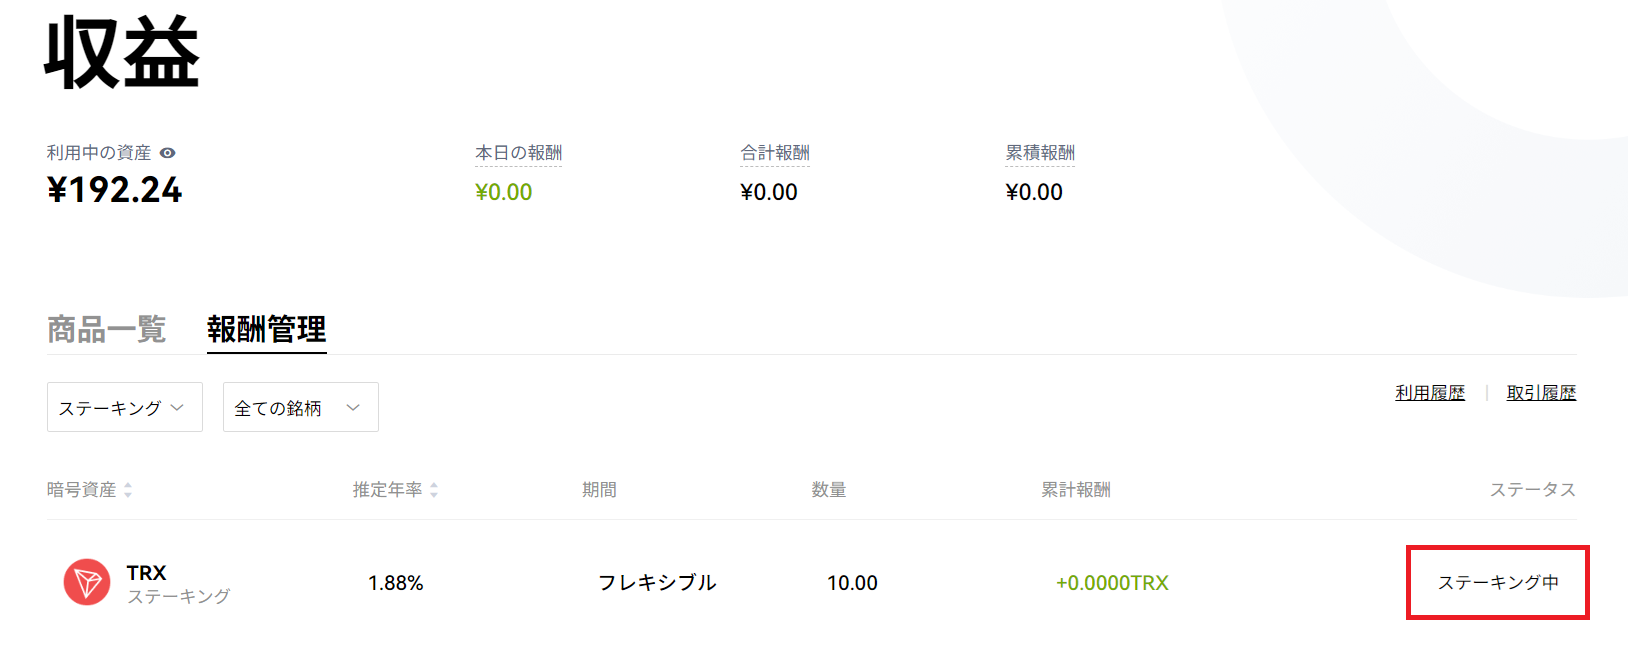Click the 1.88% estimated annual rate

(396, 583)
